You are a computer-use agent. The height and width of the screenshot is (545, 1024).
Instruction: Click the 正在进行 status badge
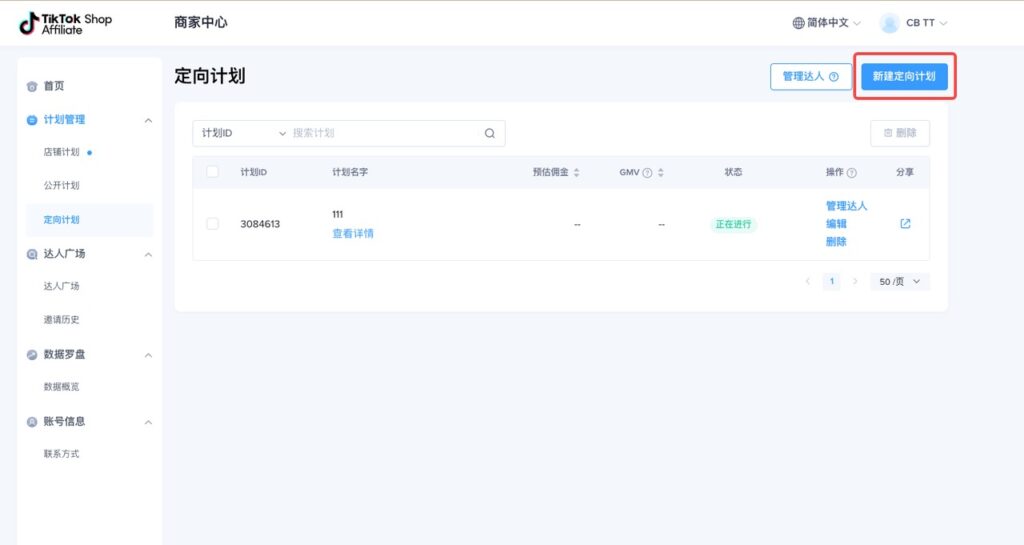point(733,225)
